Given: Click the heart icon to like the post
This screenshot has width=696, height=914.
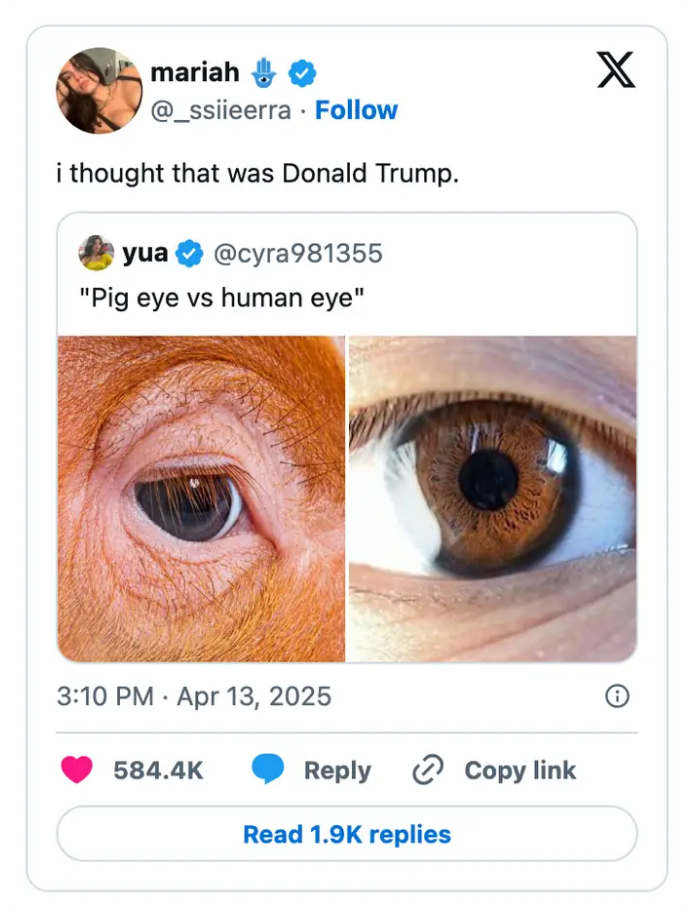Looking at the screenshot, I should click(77, 770).
